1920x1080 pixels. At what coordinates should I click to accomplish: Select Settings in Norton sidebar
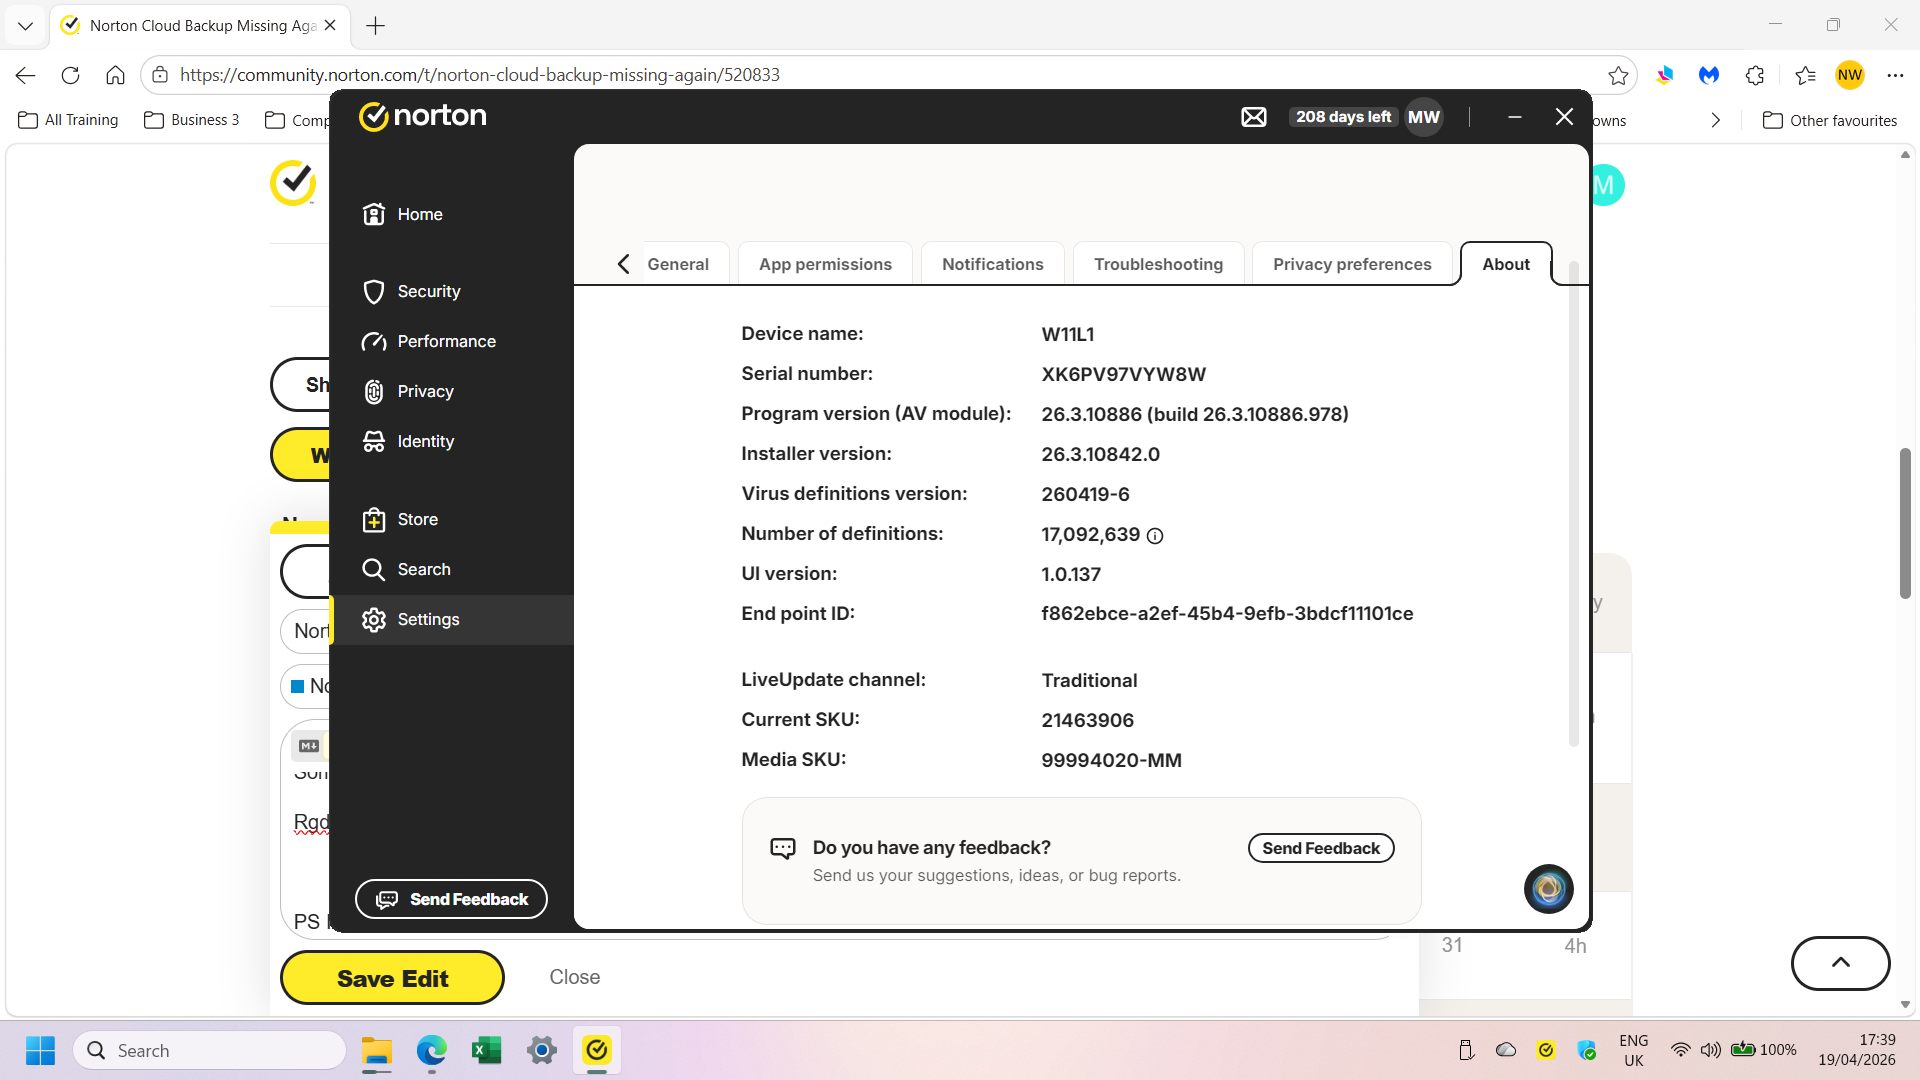tap(451, 619)
